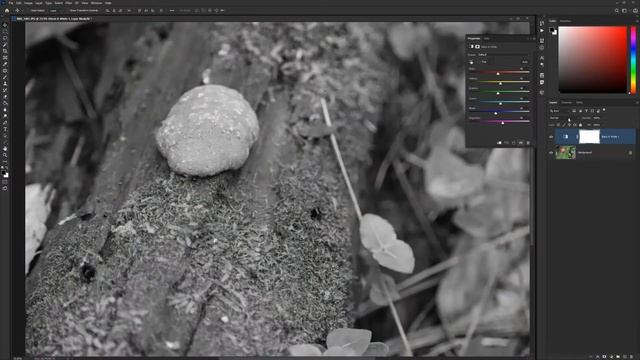Click the Reds slider handle
The width and height of the screenshot is (640, 360).
[498, 73]
